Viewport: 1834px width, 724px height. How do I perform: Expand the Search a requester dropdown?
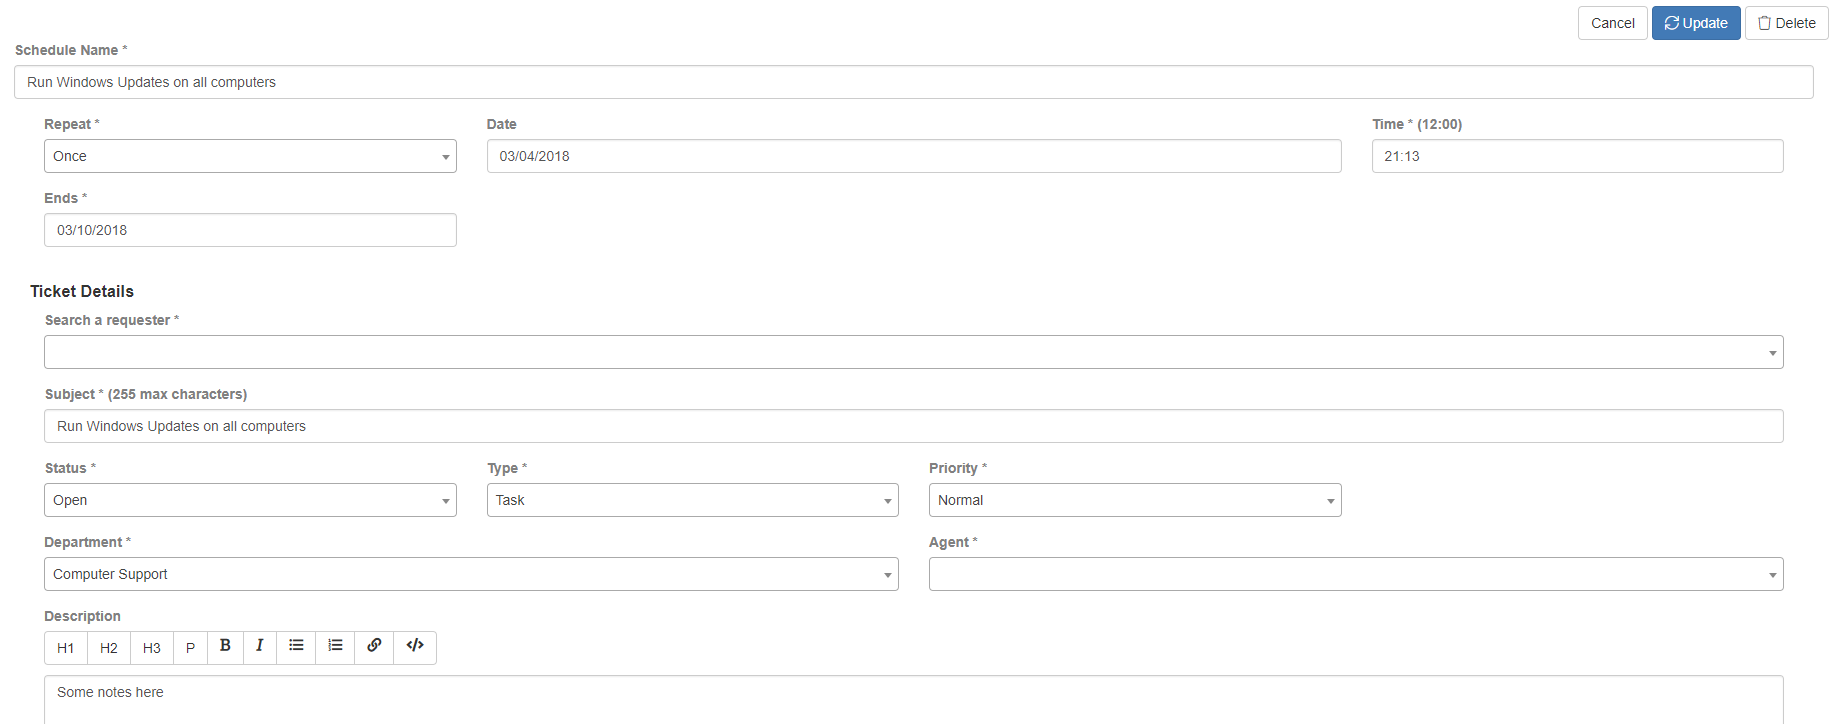click(x=914, y=352)
